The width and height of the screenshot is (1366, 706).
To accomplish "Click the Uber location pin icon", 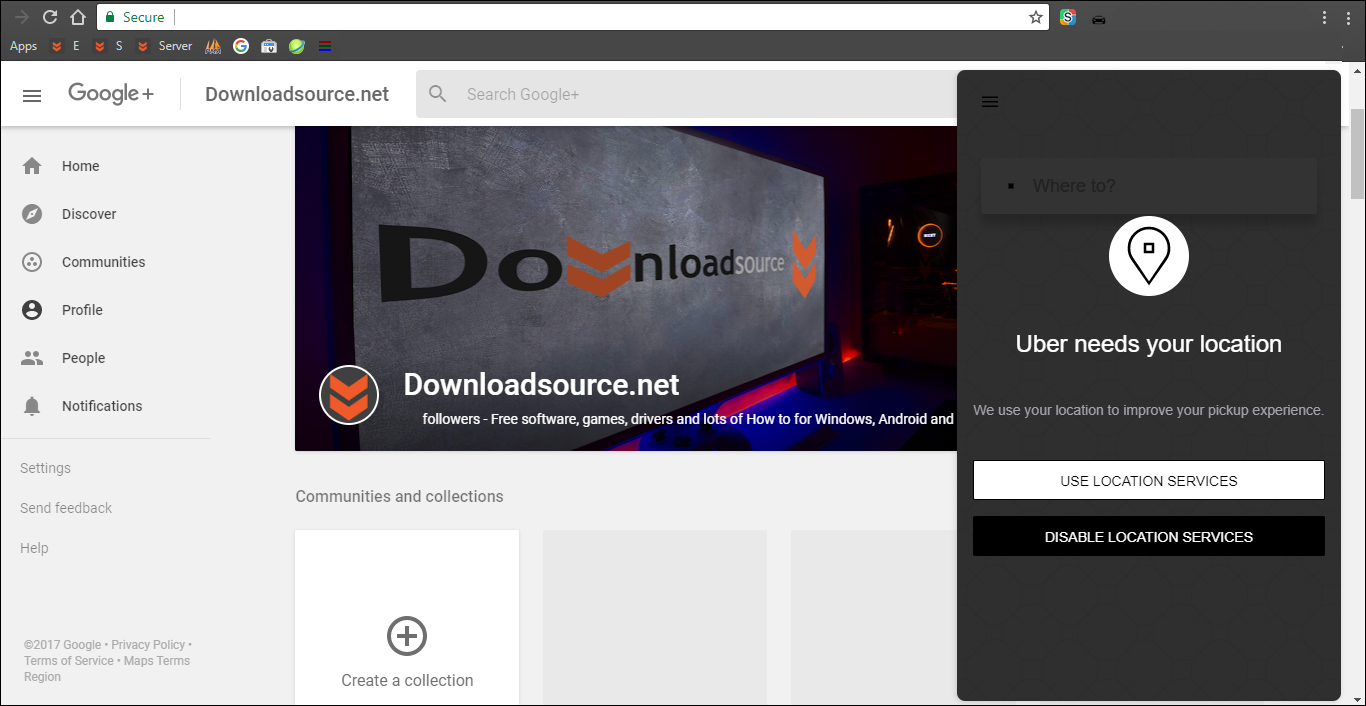I will tap(1149, 256).
